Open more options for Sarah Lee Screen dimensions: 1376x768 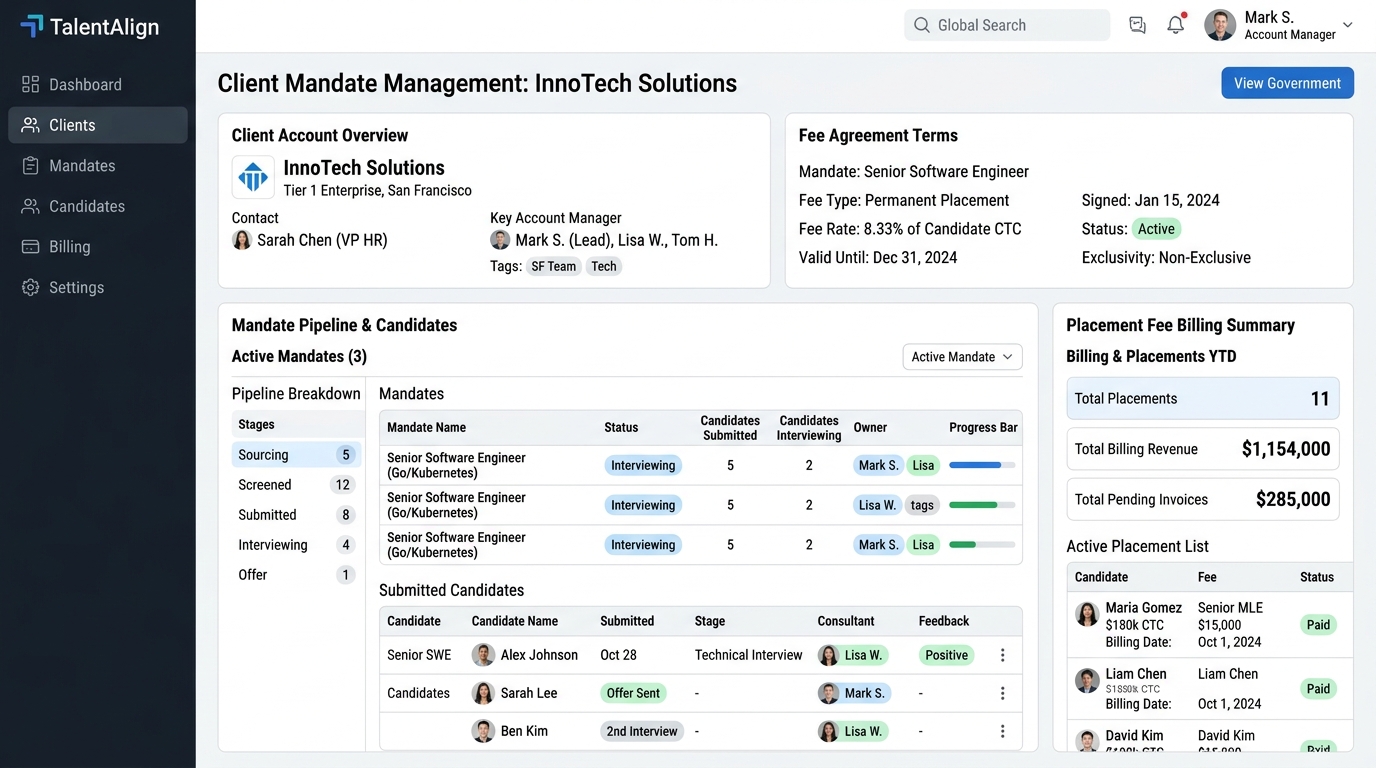point(1002,693)
